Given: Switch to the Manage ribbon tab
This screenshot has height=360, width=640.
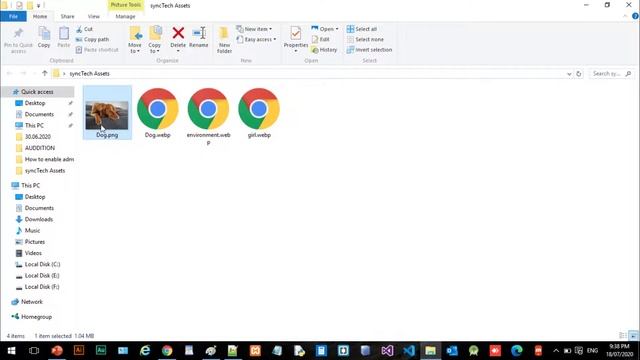Looking at the screenshot, I should (x=125, y=16).
